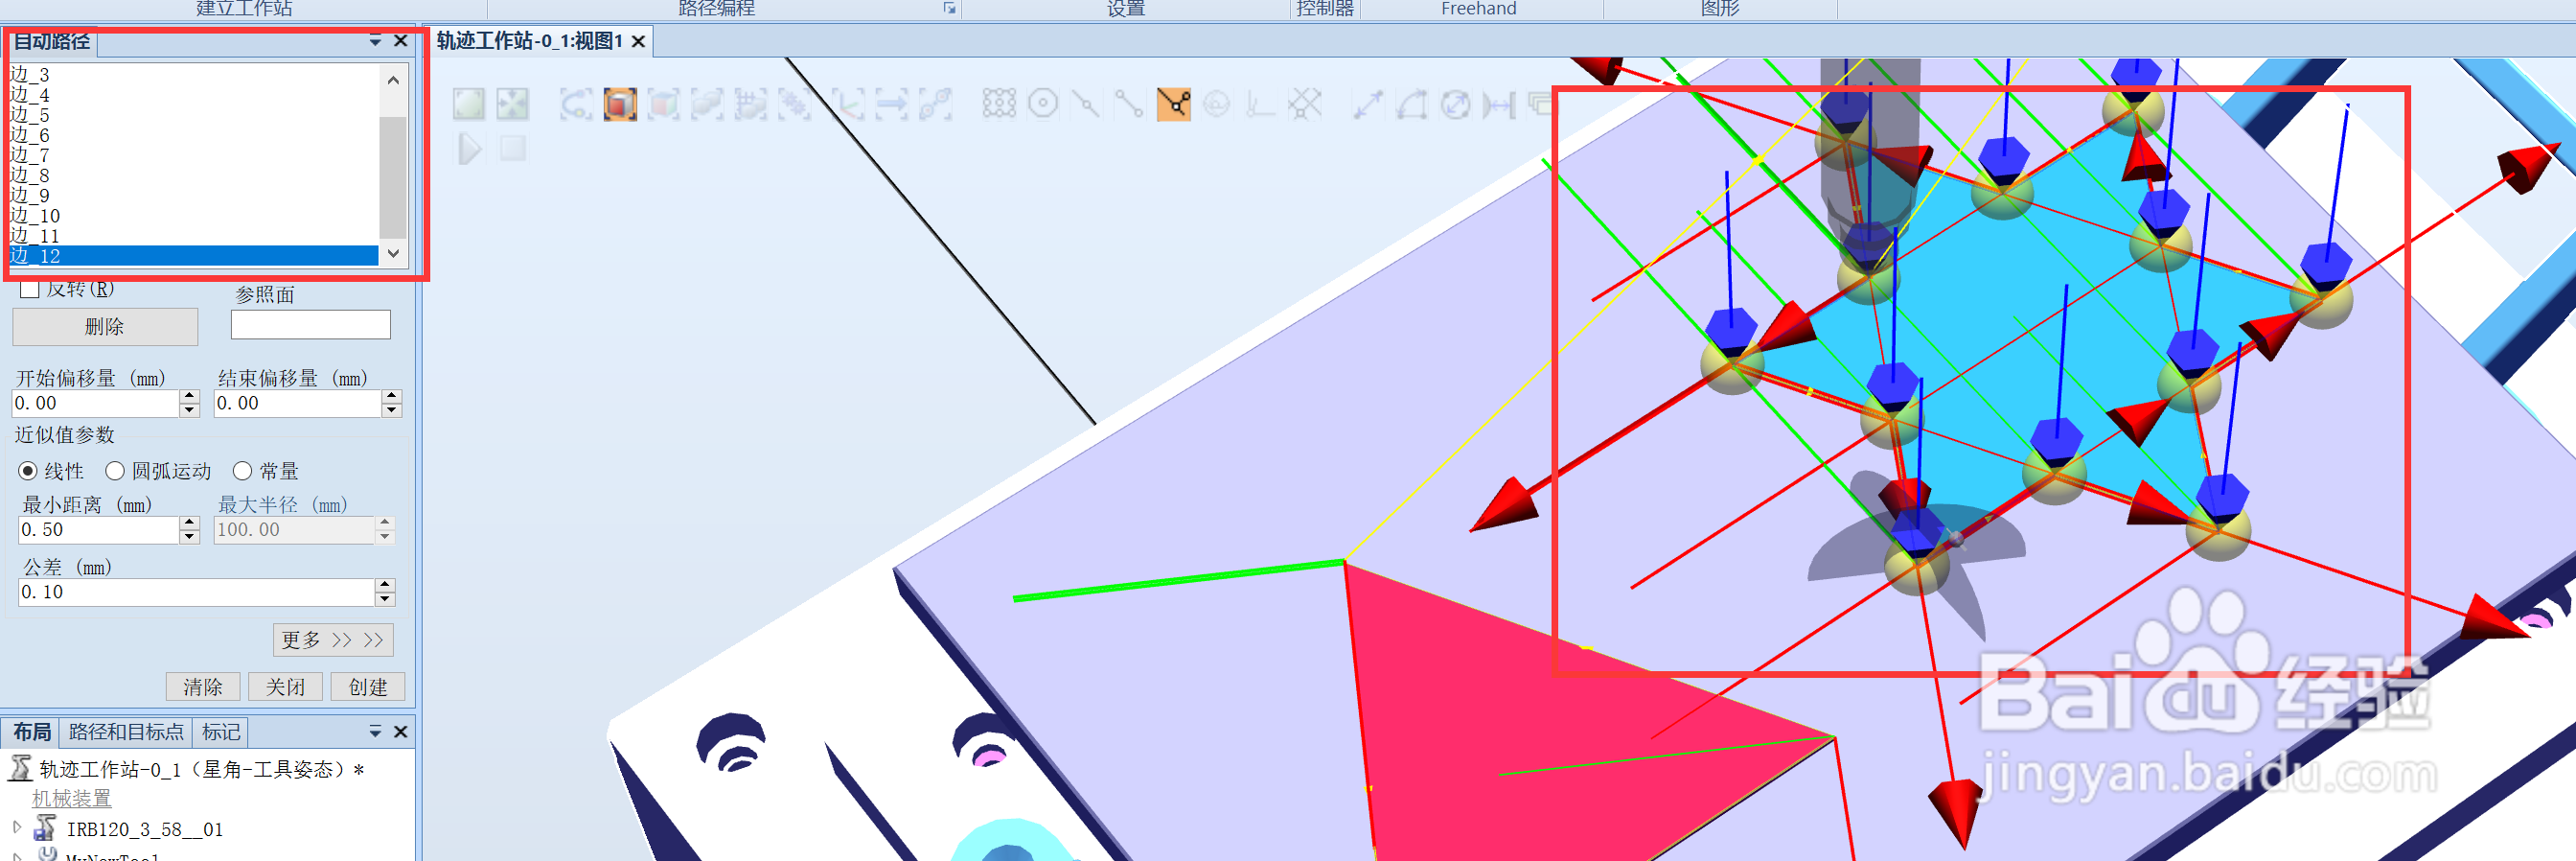The height and width of the screenshot is (861, 2576).
Task: Click the 公差 (mm) value field
Action: click(x=197, y=592)
